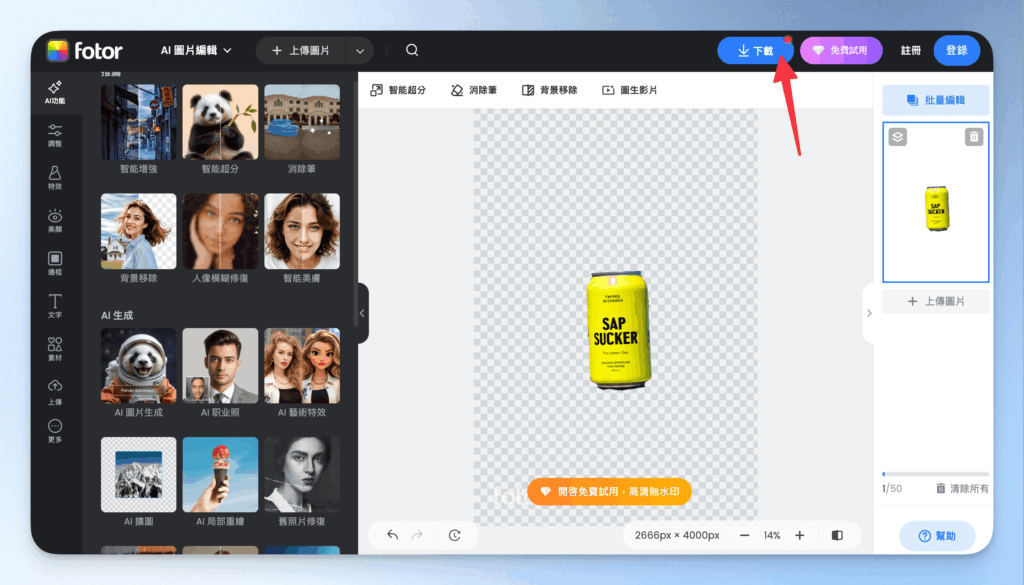The width and height of the screenshot is (1024, 585).
Task: Toggle the before/after compare view
Action: coord(837,535)
